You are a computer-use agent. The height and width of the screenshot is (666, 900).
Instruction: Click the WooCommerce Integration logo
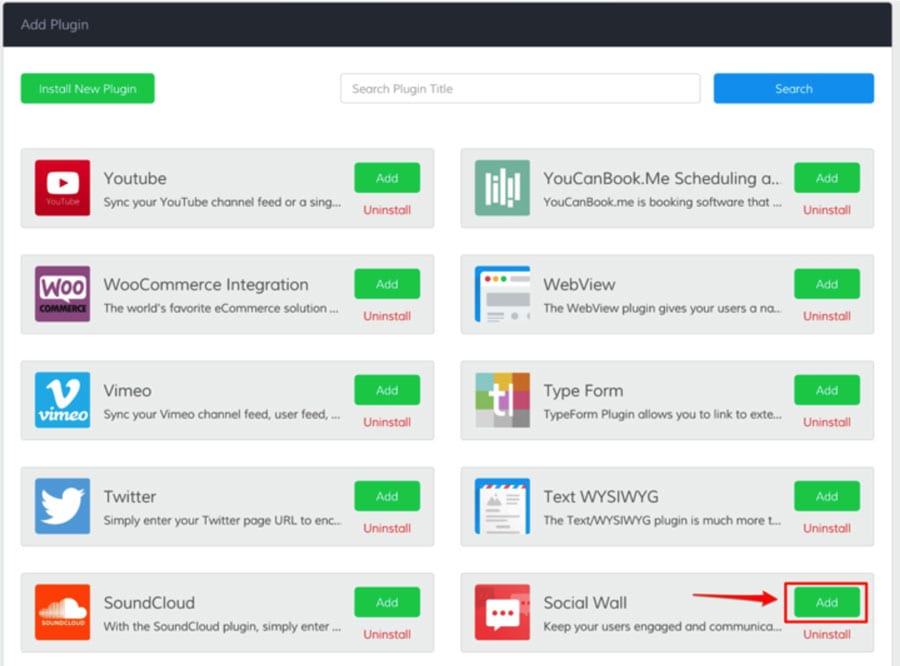click(x=63, y=294)
